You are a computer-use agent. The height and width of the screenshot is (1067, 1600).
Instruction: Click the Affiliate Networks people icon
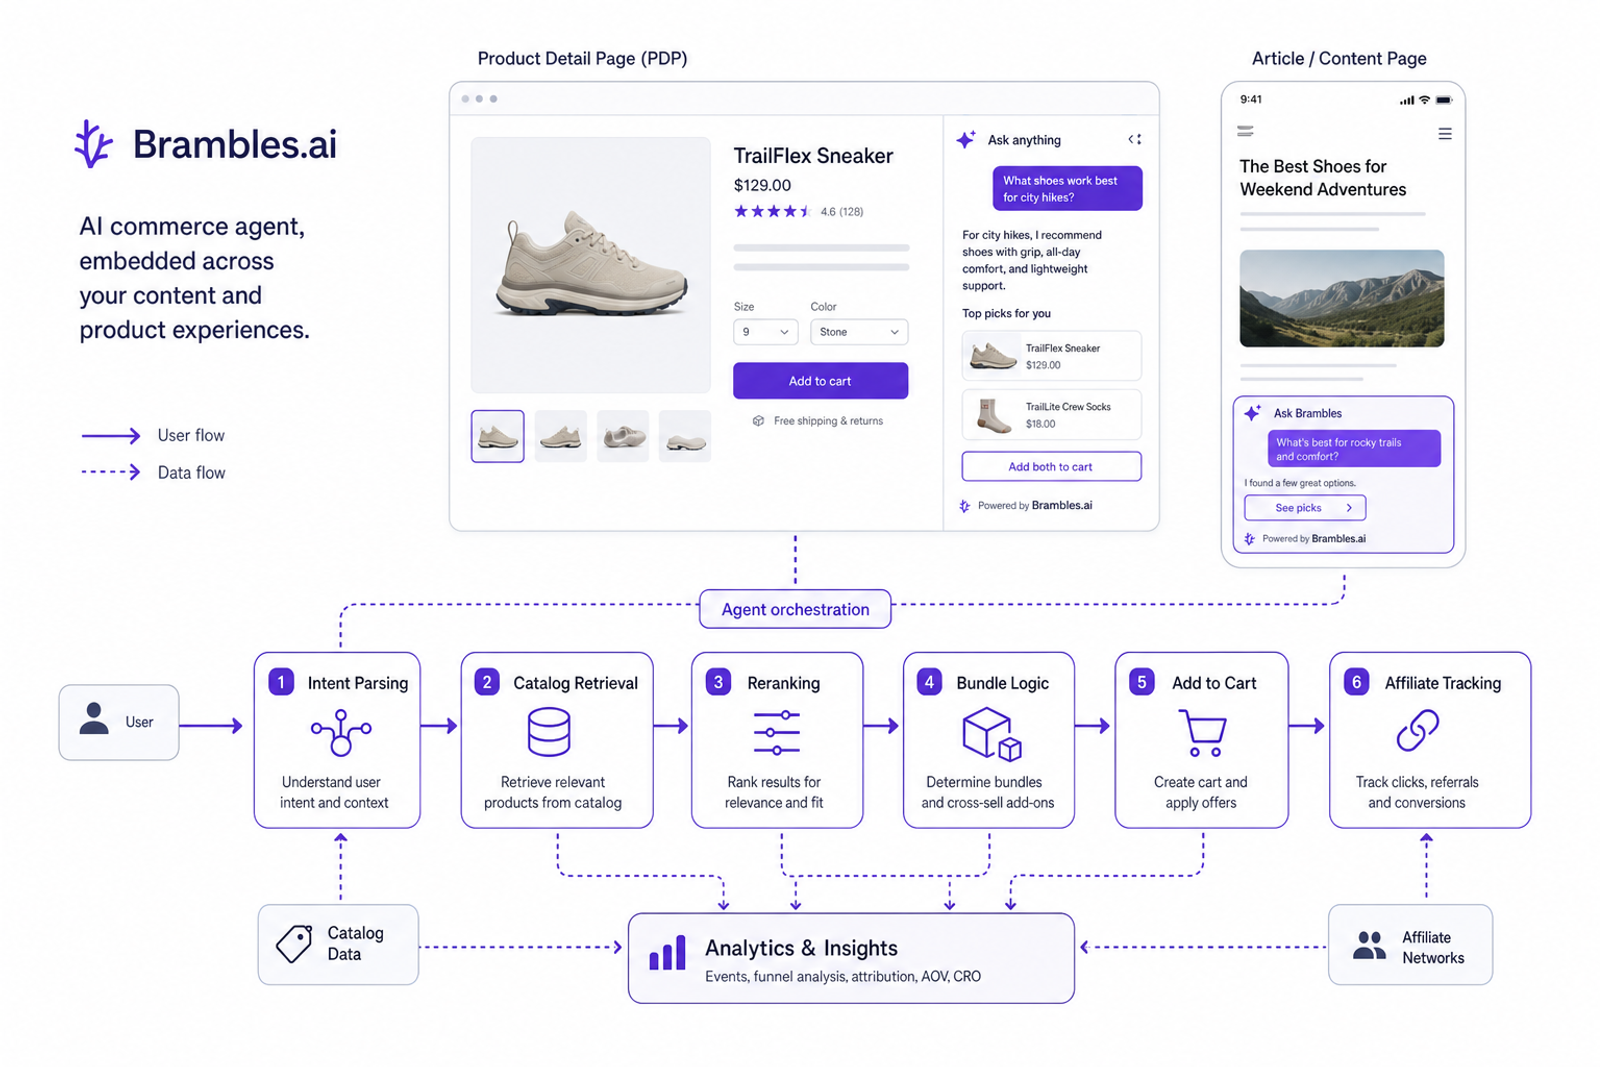pyautogui.click(x=1369, y=945)
